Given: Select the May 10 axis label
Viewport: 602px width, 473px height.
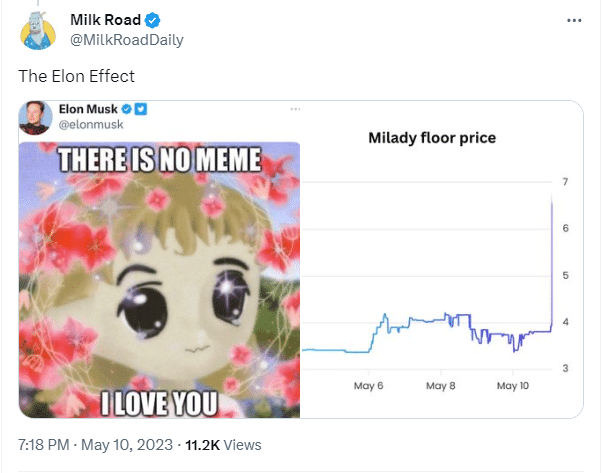Looking at the screenshot, I should [513, 386].
